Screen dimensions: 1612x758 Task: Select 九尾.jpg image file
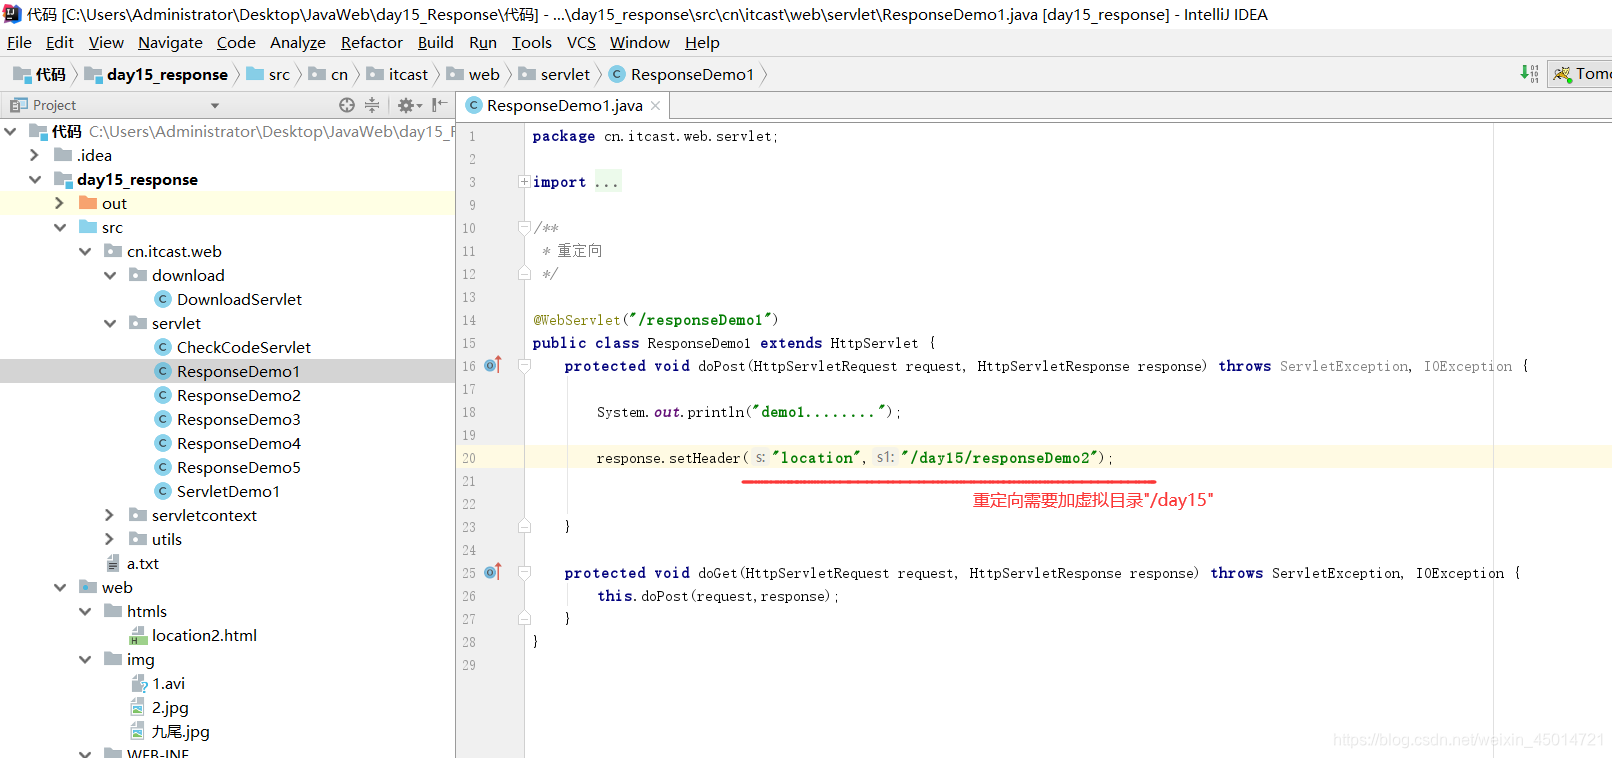click(180, 731)
